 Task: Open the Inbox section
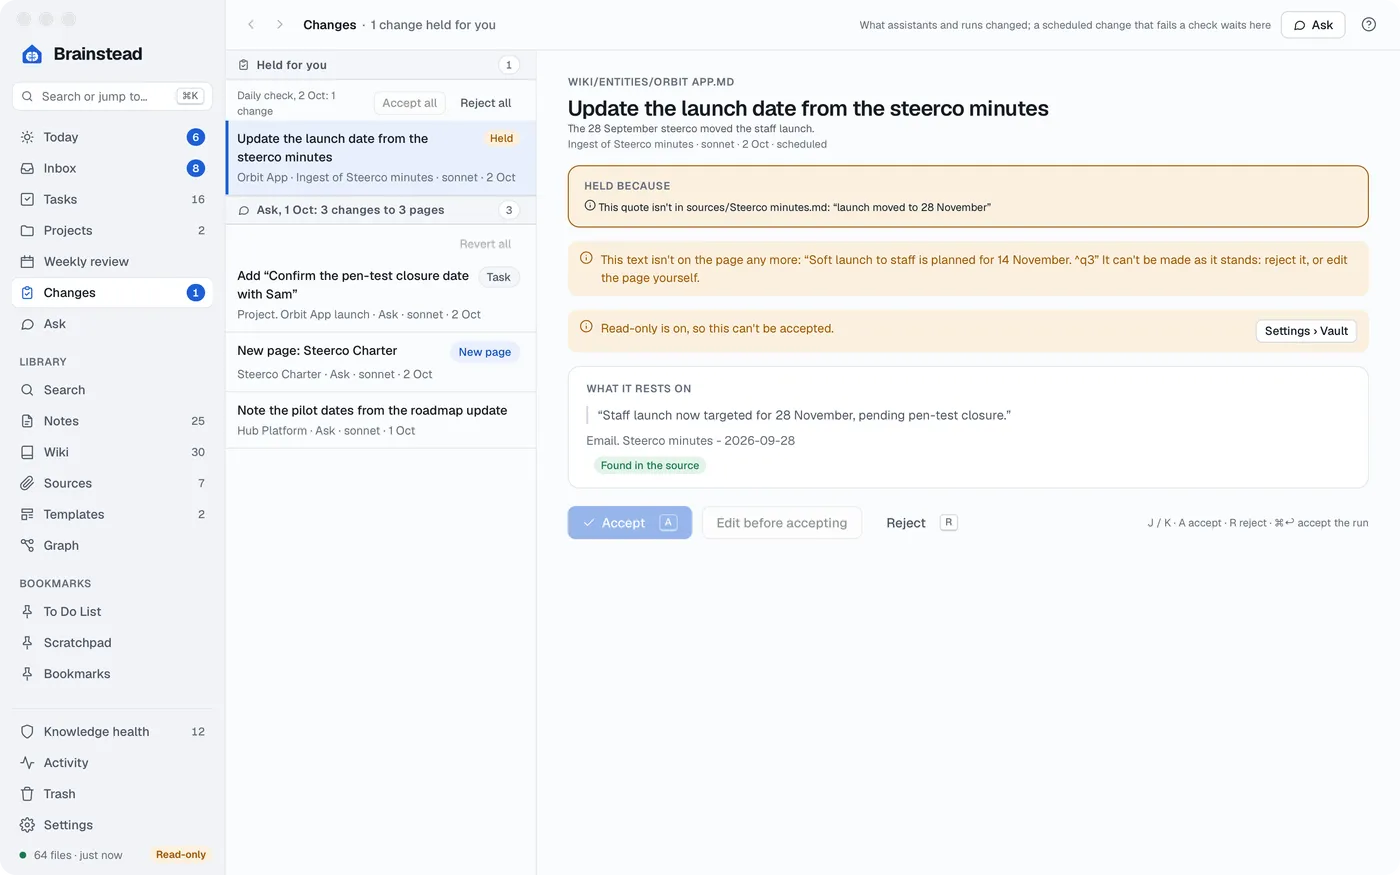112,168
